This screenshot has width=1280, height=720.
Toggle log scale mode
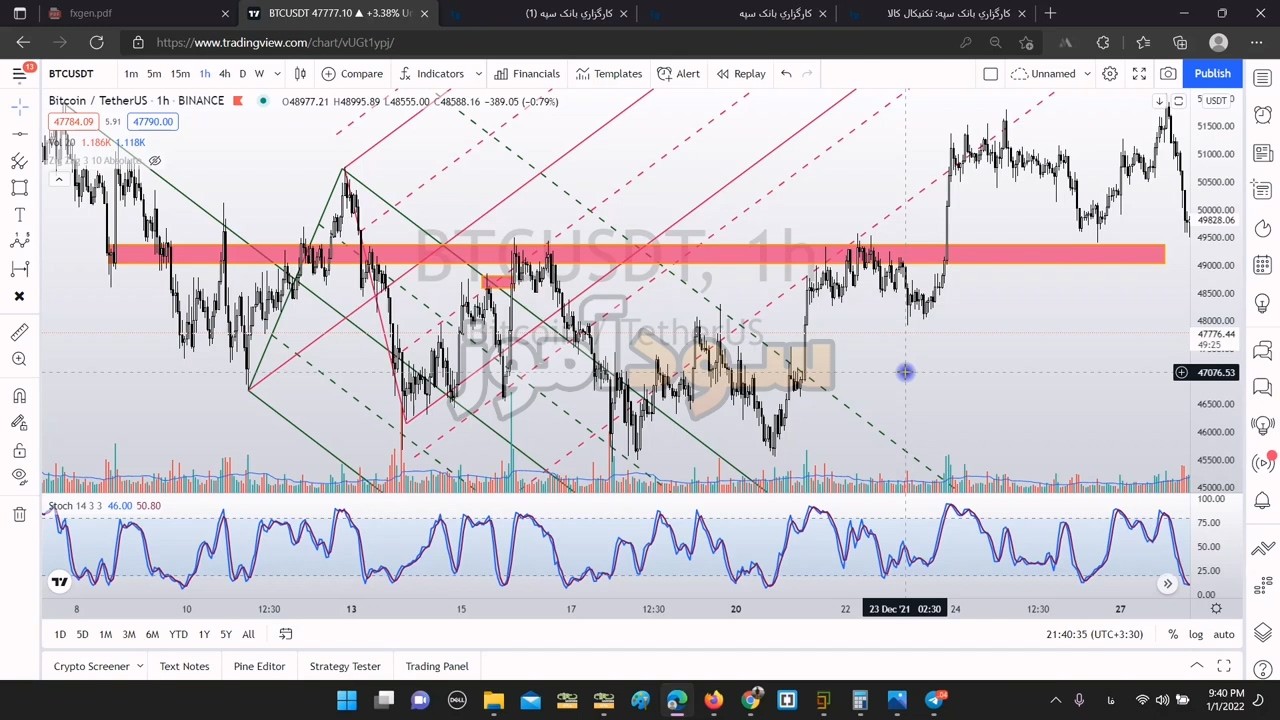[x=1196, y=634]
